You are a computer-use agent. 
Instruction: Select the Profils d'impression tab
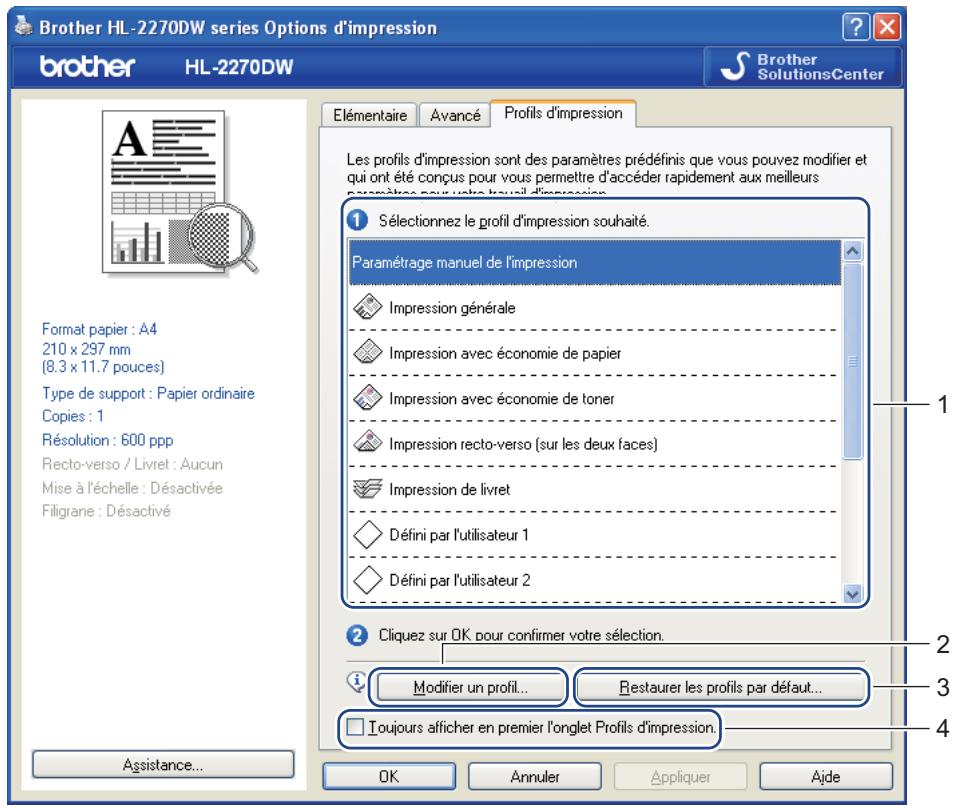[x=563, y=113]
